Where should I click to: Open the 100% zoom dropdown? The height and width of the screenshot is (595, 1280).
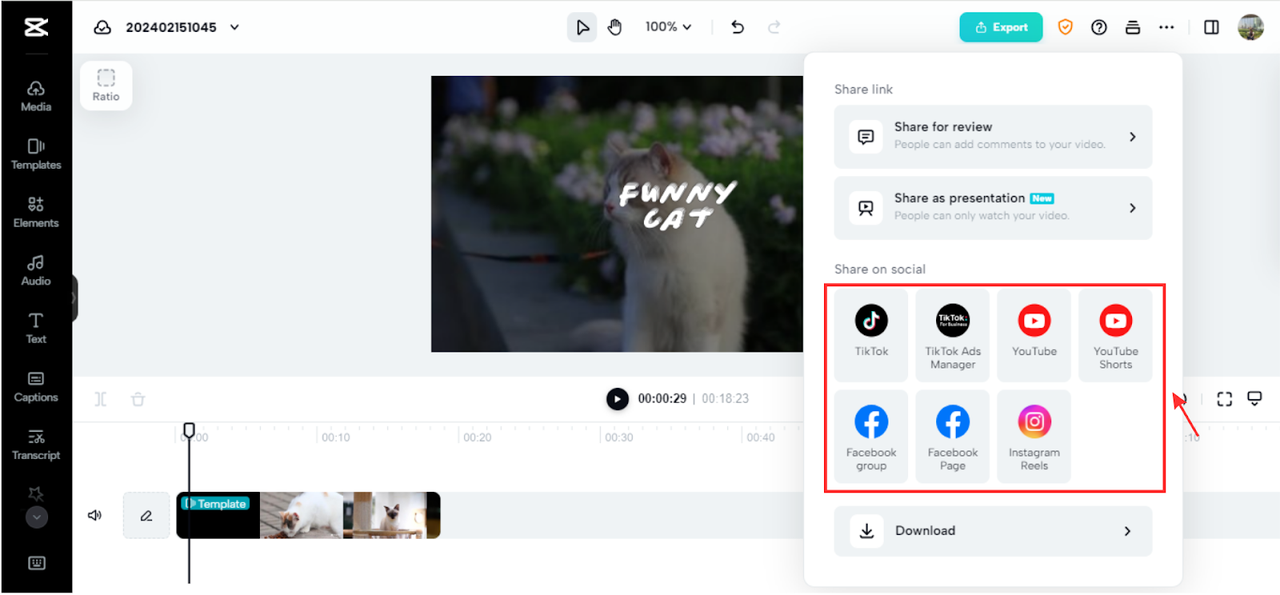669,27
